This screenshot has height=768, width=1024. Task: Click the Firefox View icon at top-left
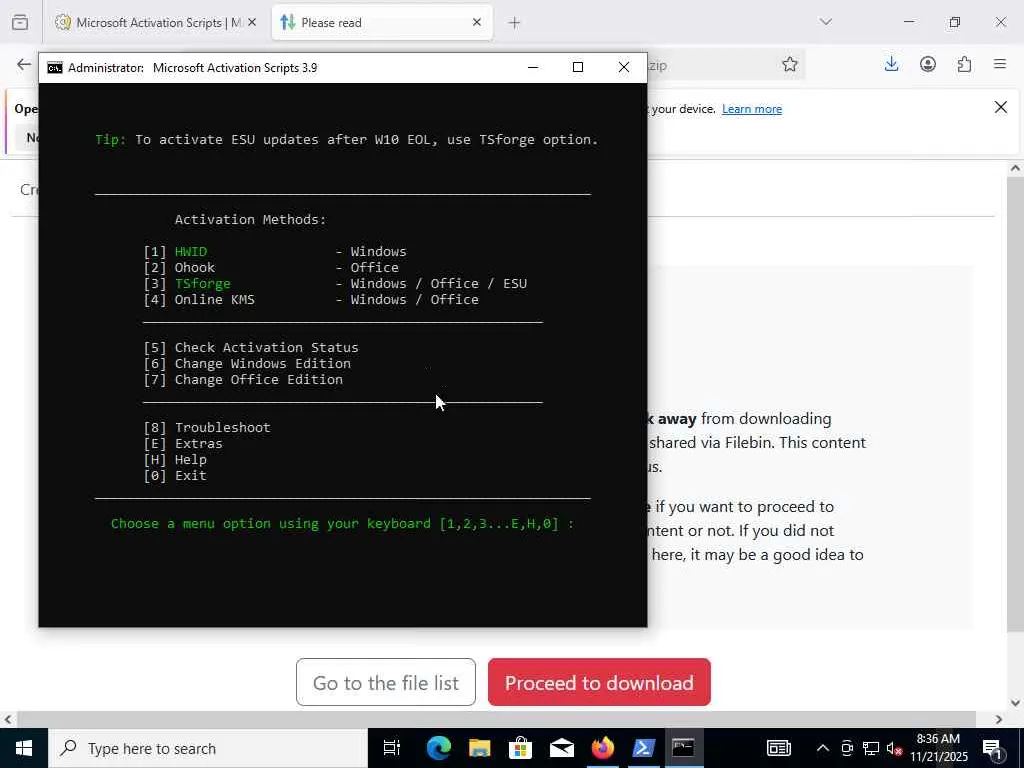click(20, 22)
